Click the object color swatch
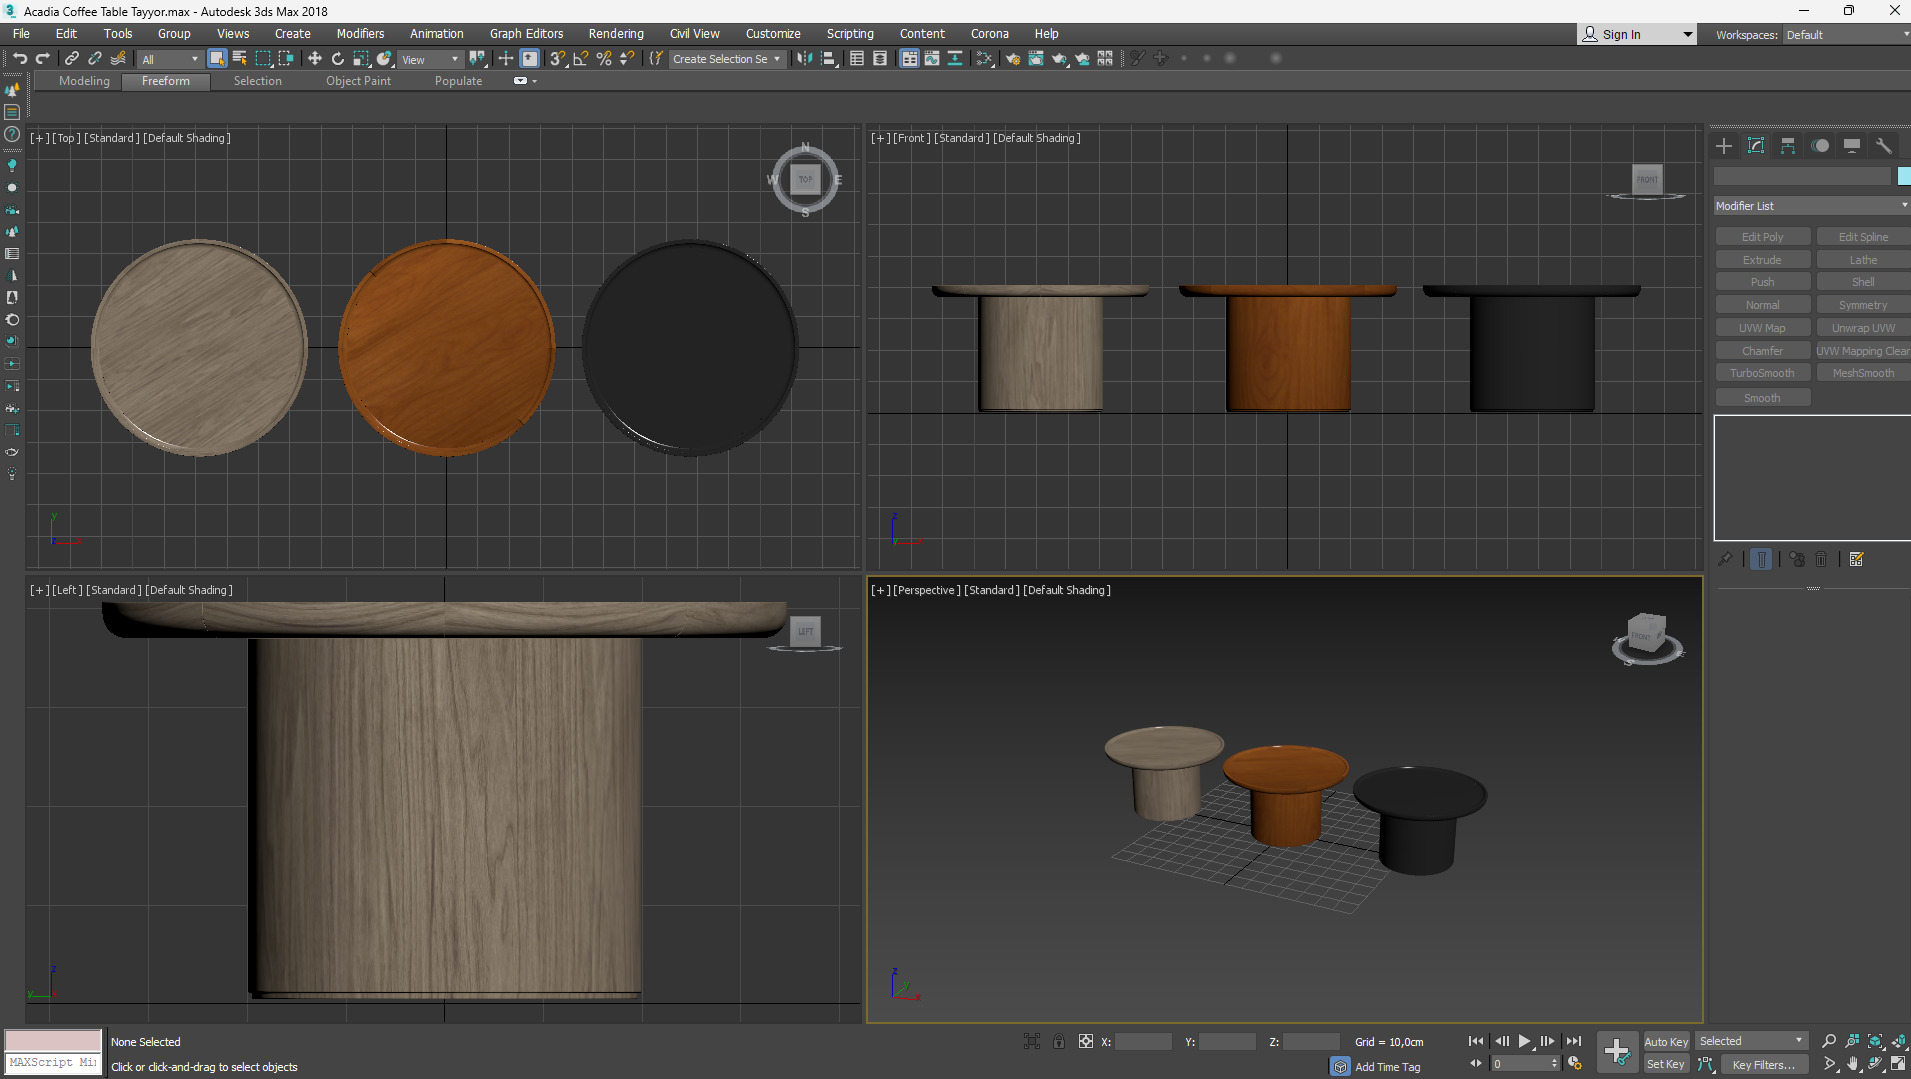Image resolution: width=1911 pixels, height=1079 pixels. (1904, 176)
